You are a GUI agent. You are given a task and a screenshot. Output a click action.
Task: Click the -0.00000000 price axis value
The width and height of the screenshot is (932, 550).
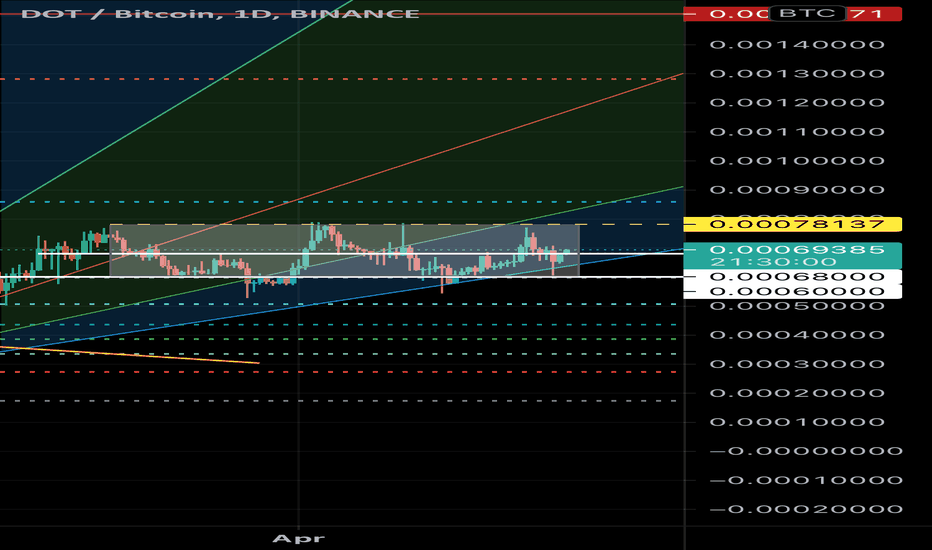(x=807, y=451)
